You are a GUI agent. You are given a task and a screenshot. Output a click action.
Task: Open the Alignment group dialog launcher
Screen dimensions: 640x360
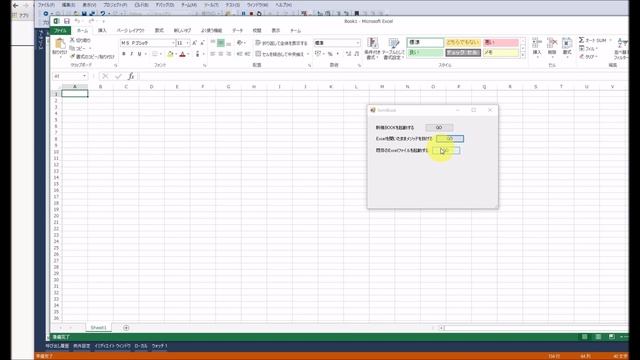[309, 65]
